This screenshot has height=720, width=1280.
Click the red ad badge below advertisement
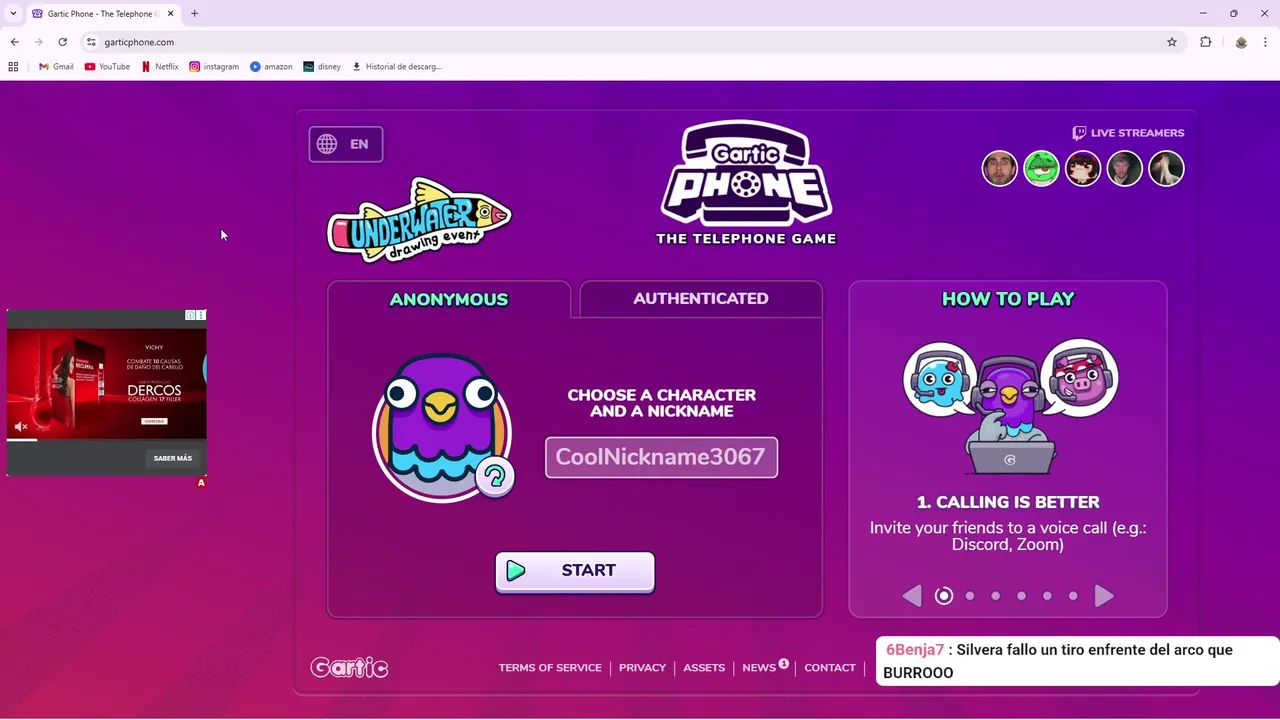click(201, 483)
